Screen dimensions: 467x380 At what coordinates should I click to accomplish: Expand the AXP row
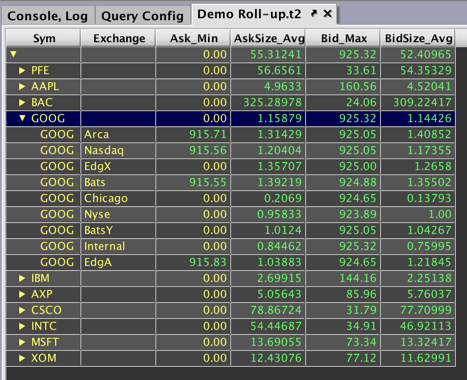pyautogui.click(x=22, y=294)
